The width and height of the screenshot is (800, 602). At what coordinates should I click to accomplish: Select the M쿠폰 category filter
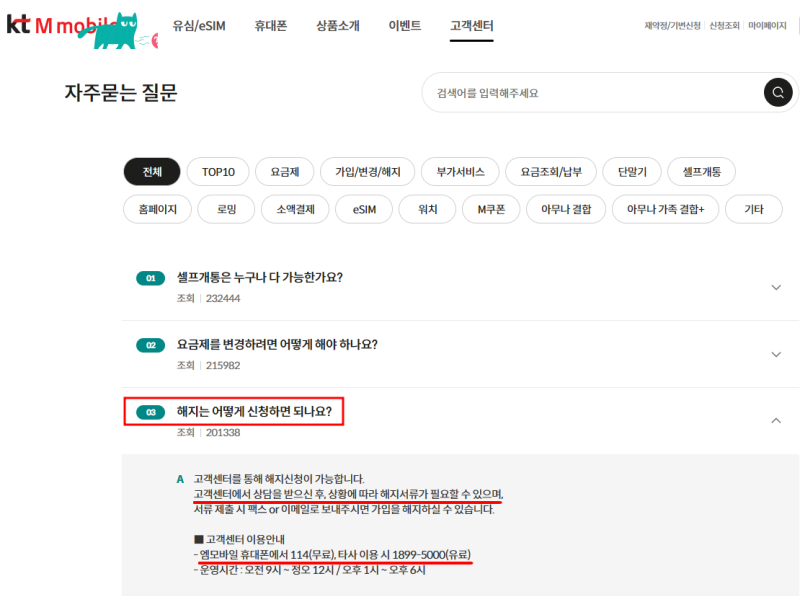point(491,209)
